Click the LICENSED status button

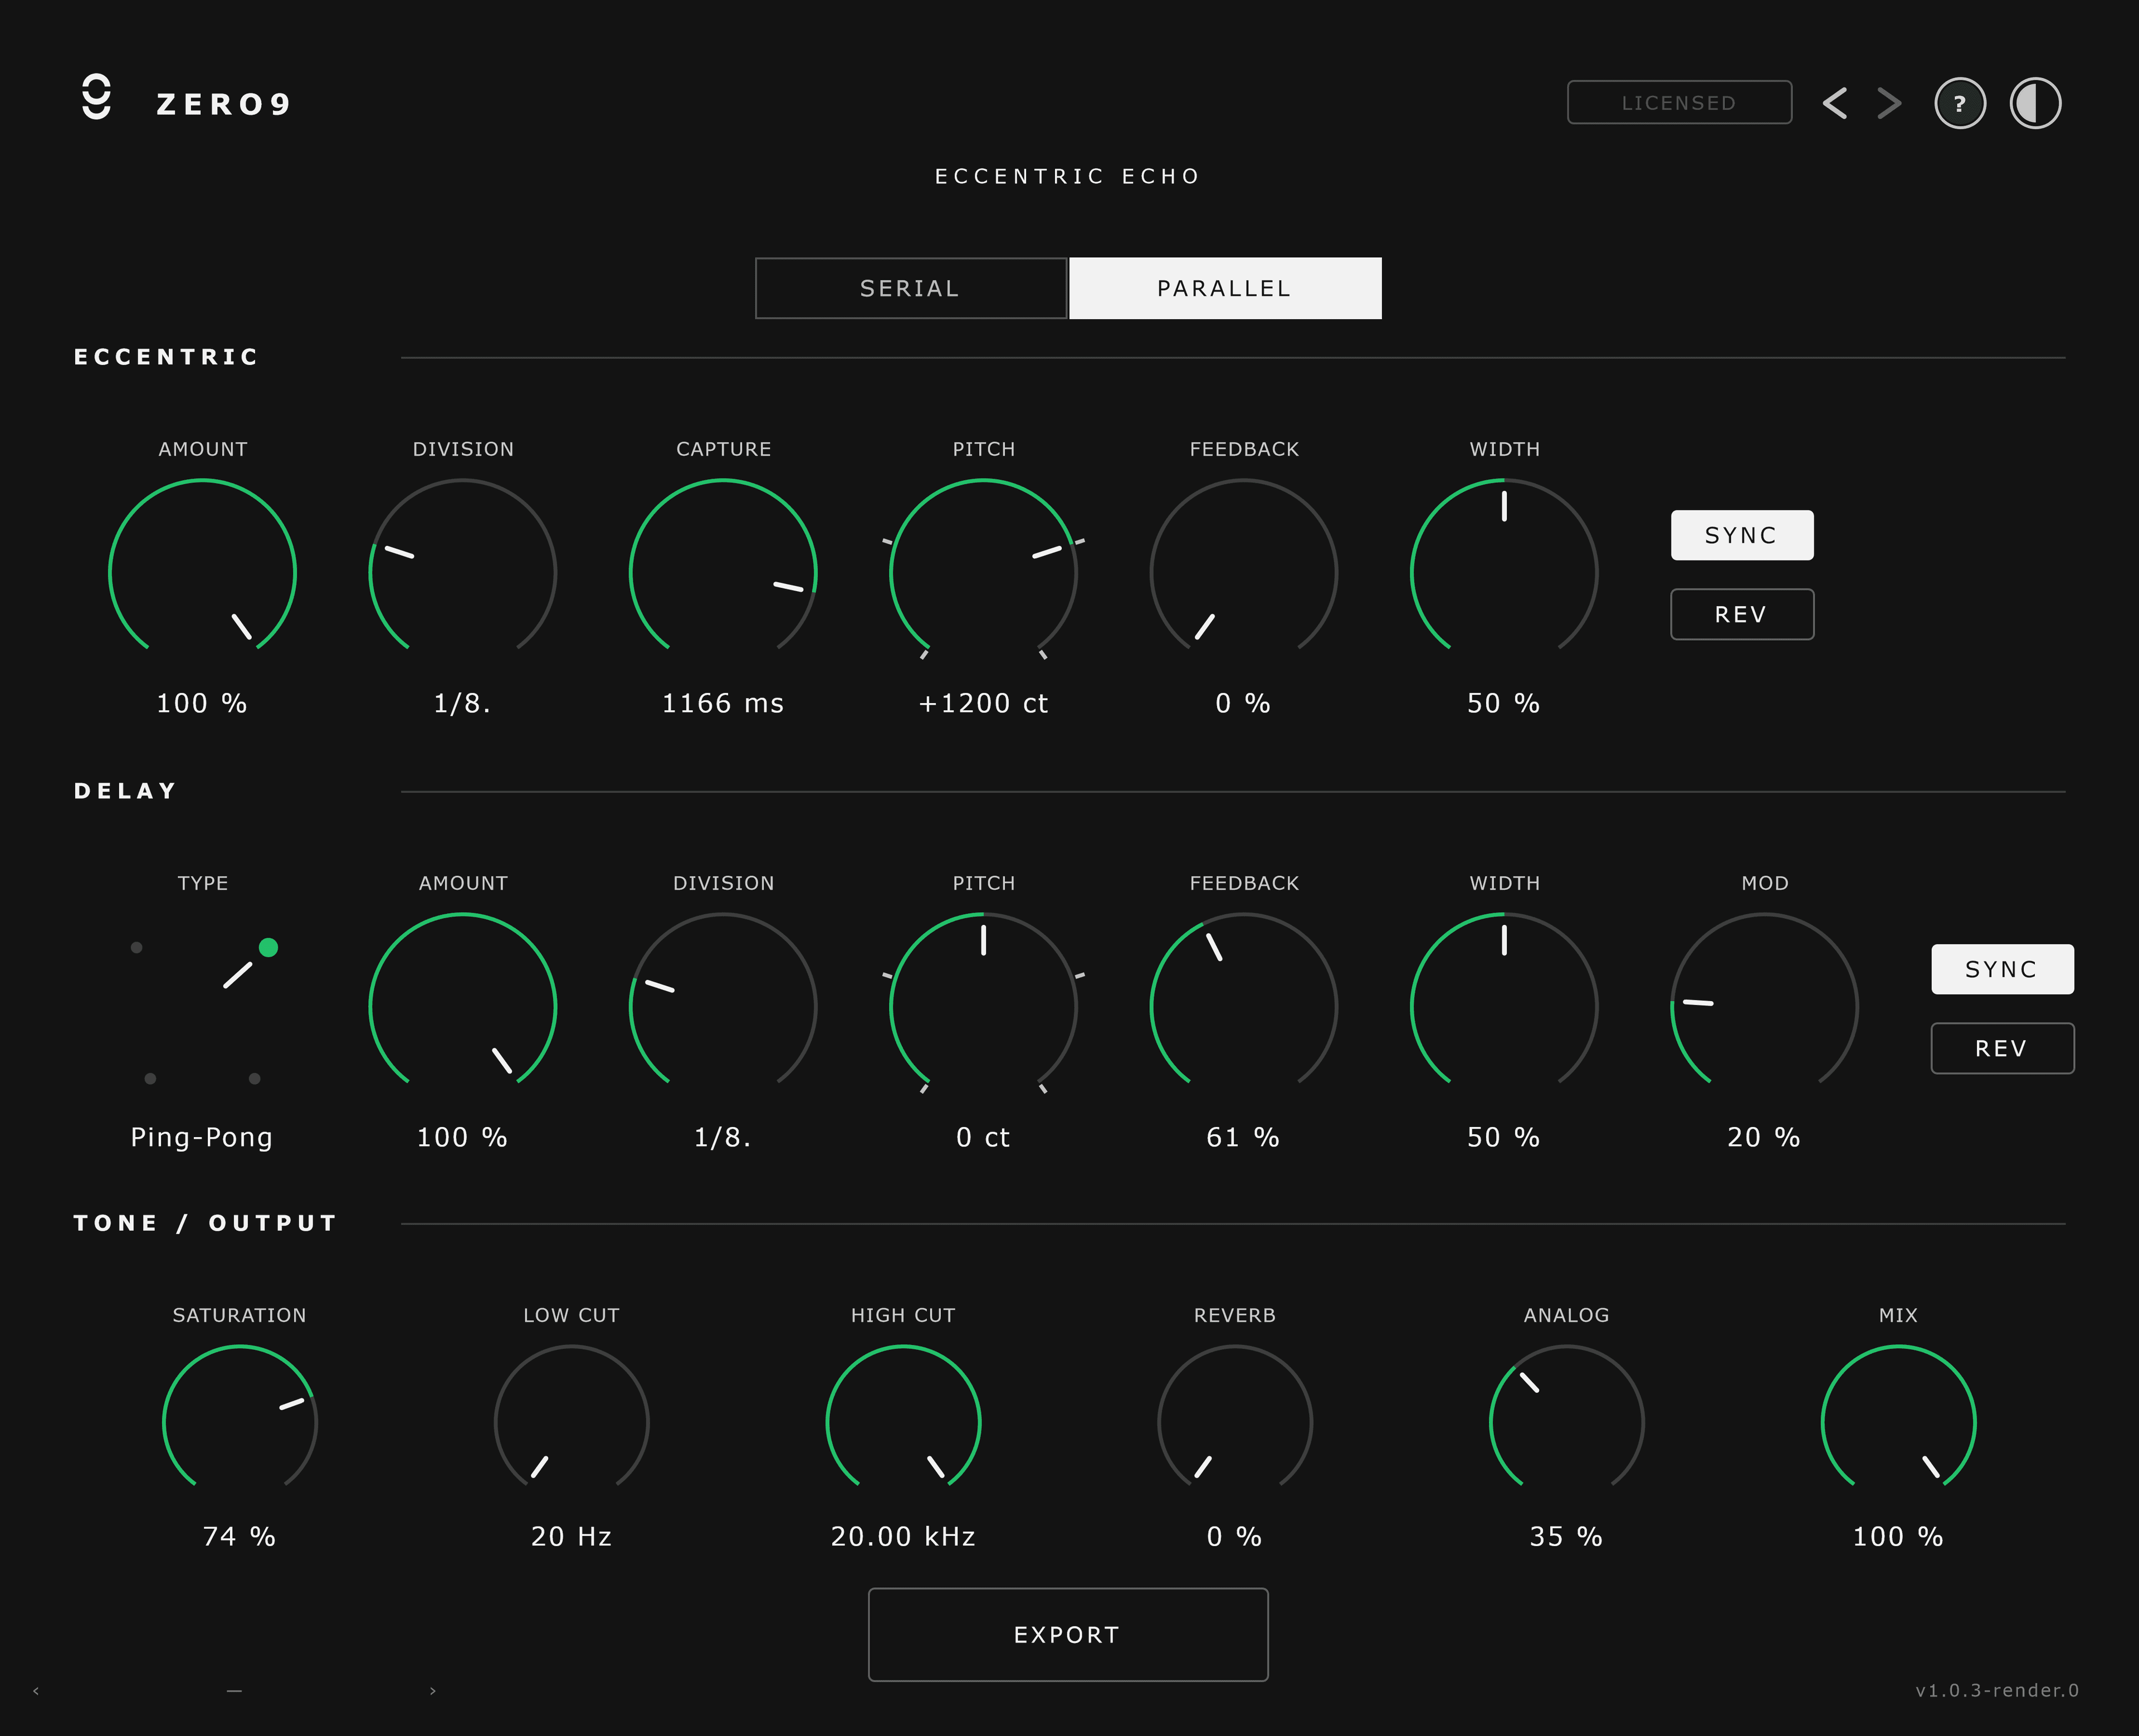click(1679, 102)
